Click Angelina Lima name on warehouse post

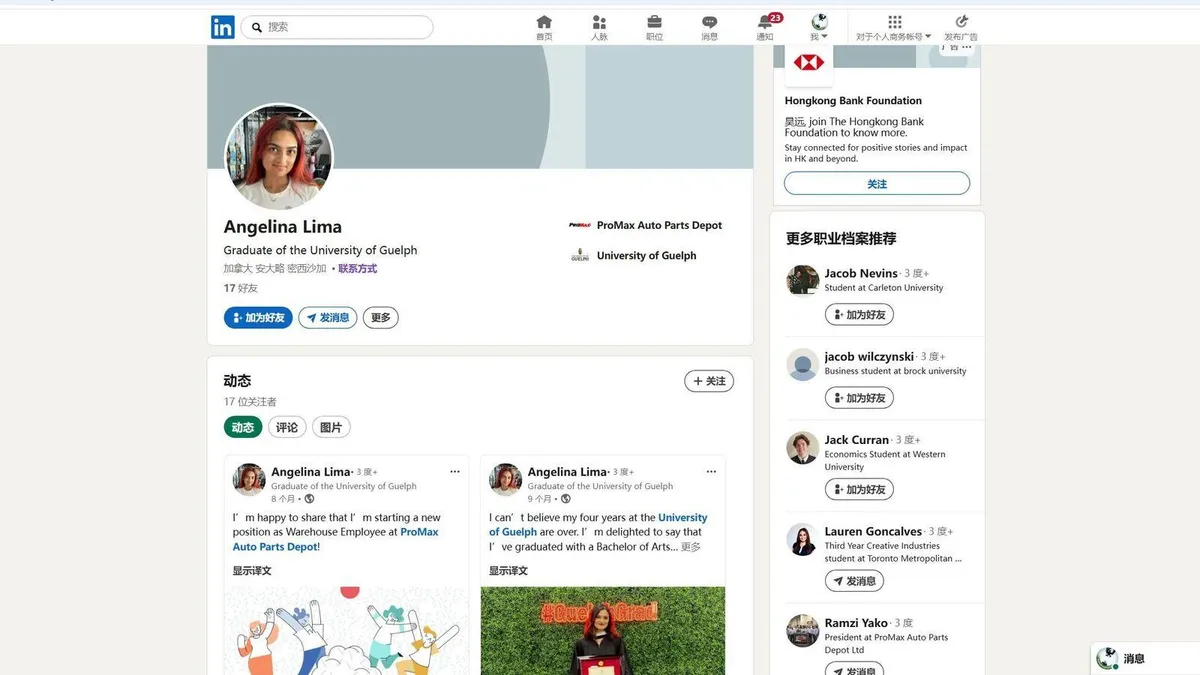pos(311,472)
